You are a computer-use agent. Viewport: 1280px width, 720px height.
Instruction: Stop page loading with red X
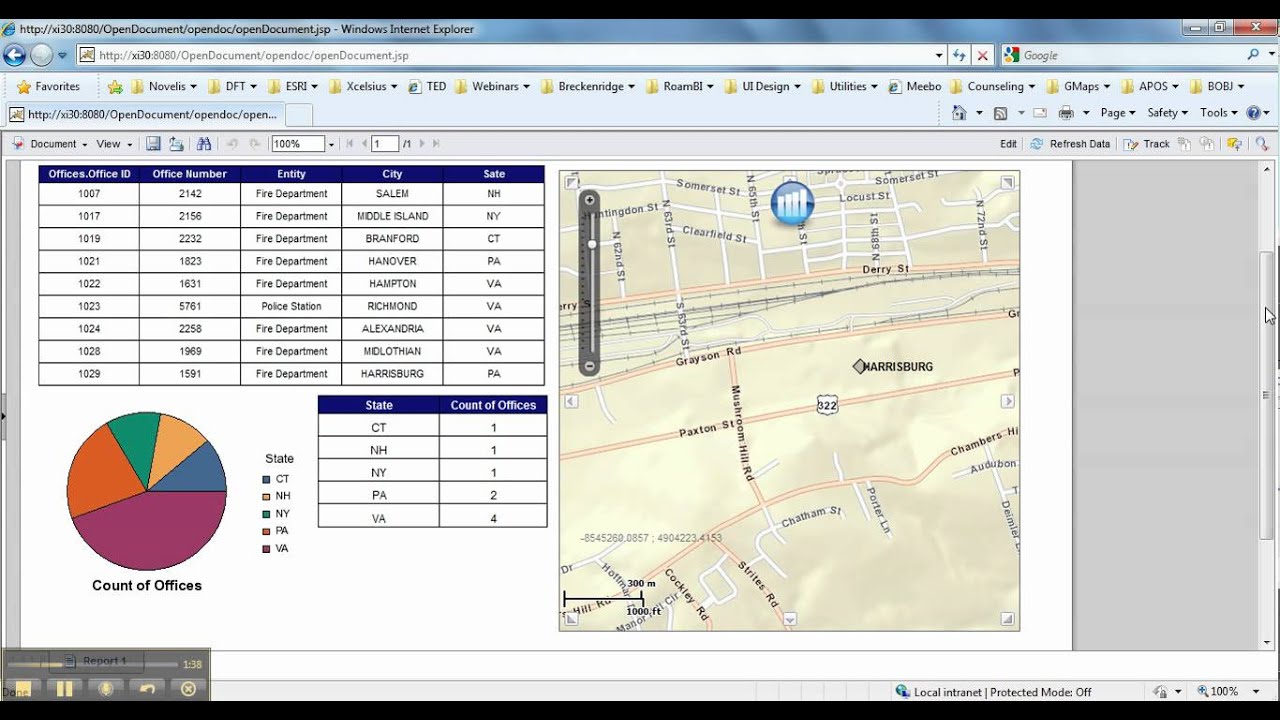[x=982, y=56]
